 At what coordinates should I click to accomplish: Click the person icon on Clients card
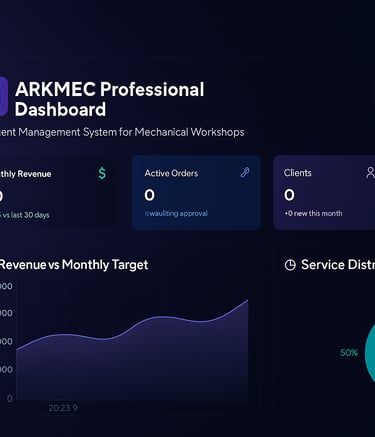click(370, 173)
